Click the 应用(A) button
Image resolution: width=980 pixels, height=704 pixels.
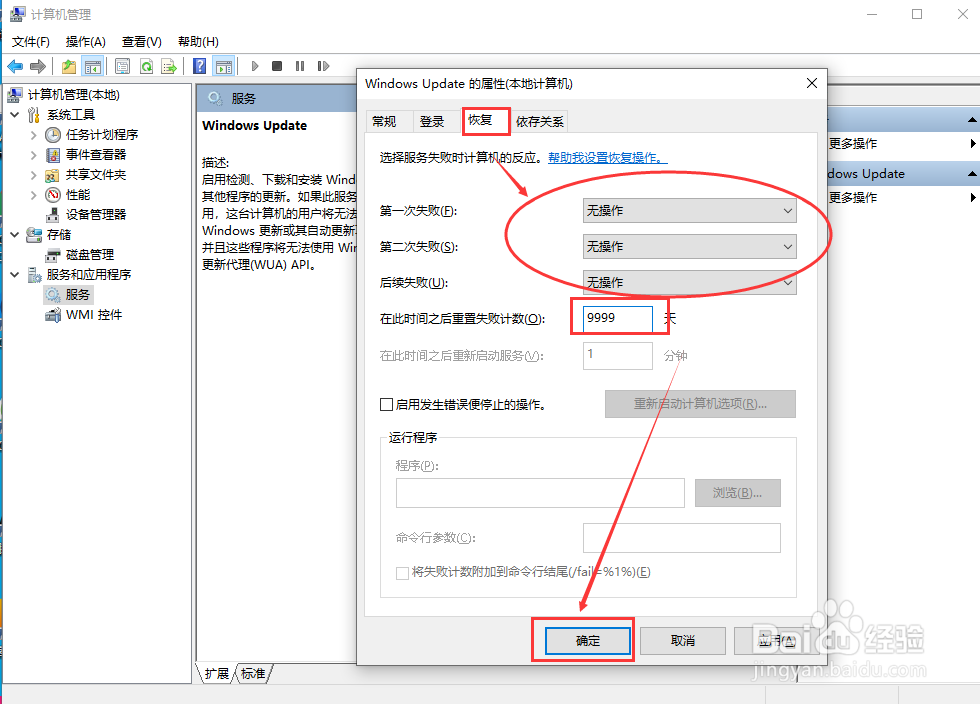(x=777, y=641)
